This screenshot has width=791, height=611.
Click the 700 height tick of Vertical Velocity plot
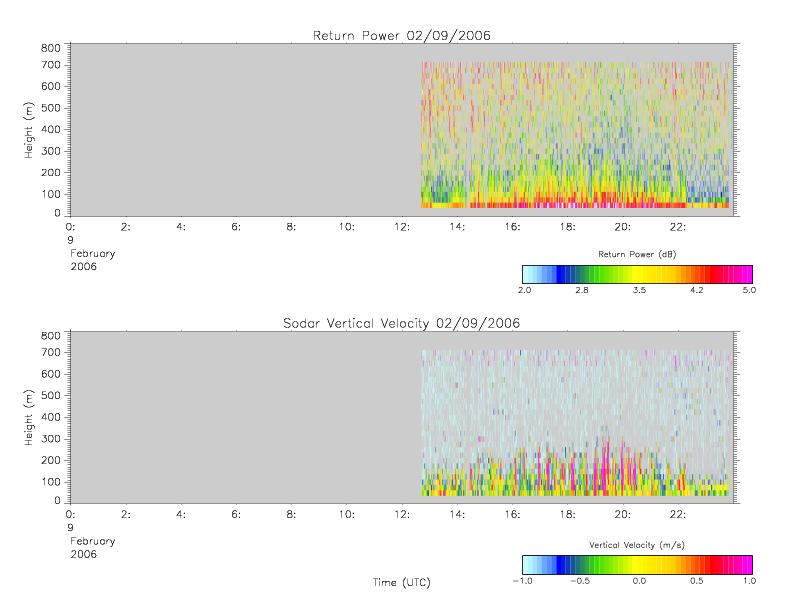point(50,352)
